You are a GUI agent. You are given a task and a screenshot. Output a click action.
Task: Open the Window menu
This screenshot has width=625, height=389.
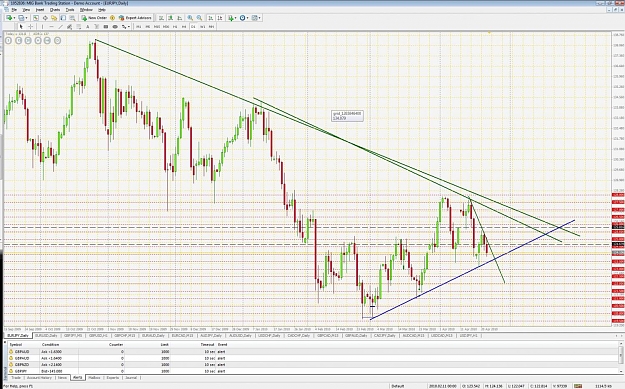[x=86, y=10]
